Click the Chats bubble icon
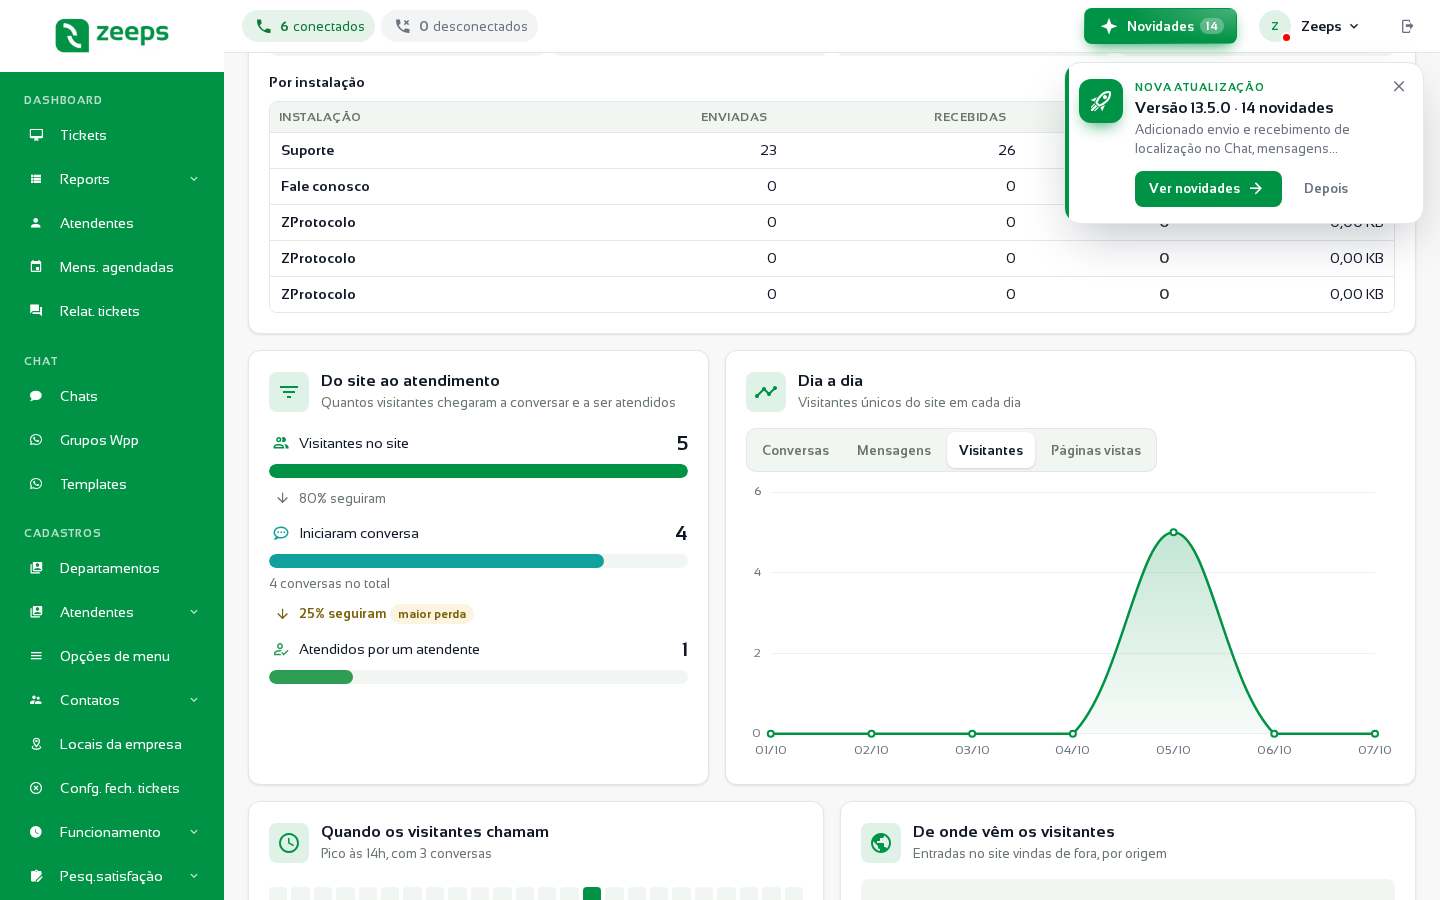 click(x=36, y=396)
